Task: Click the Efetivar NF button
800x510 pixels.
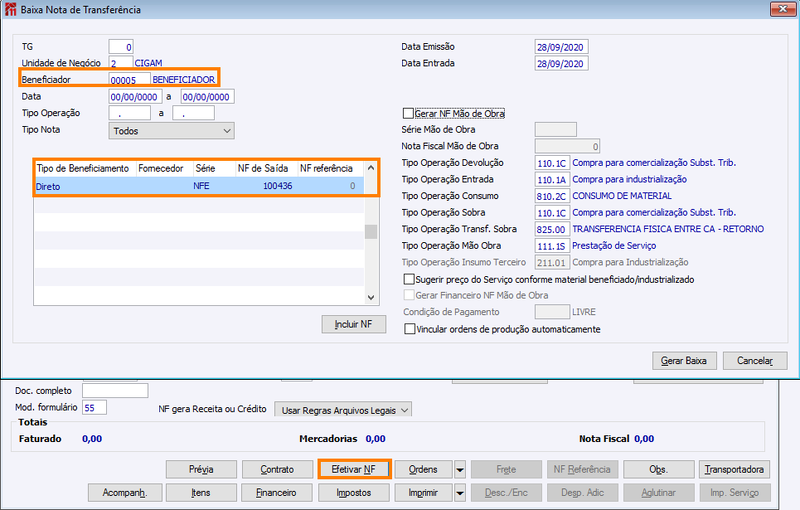Action: click(x=354, y=469)
